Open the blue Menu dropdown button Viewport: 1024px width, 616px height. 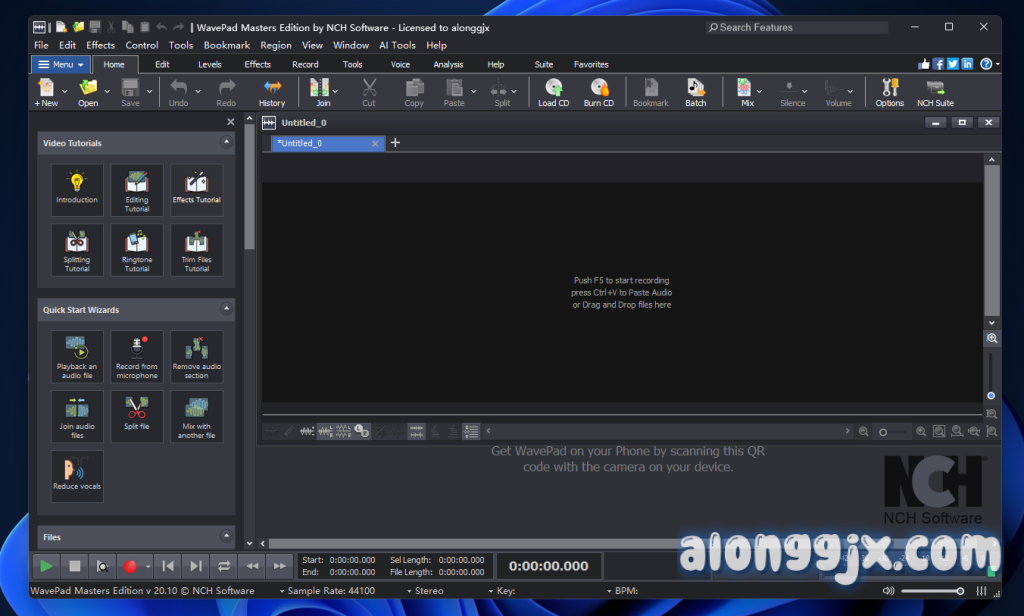(56, 64)
